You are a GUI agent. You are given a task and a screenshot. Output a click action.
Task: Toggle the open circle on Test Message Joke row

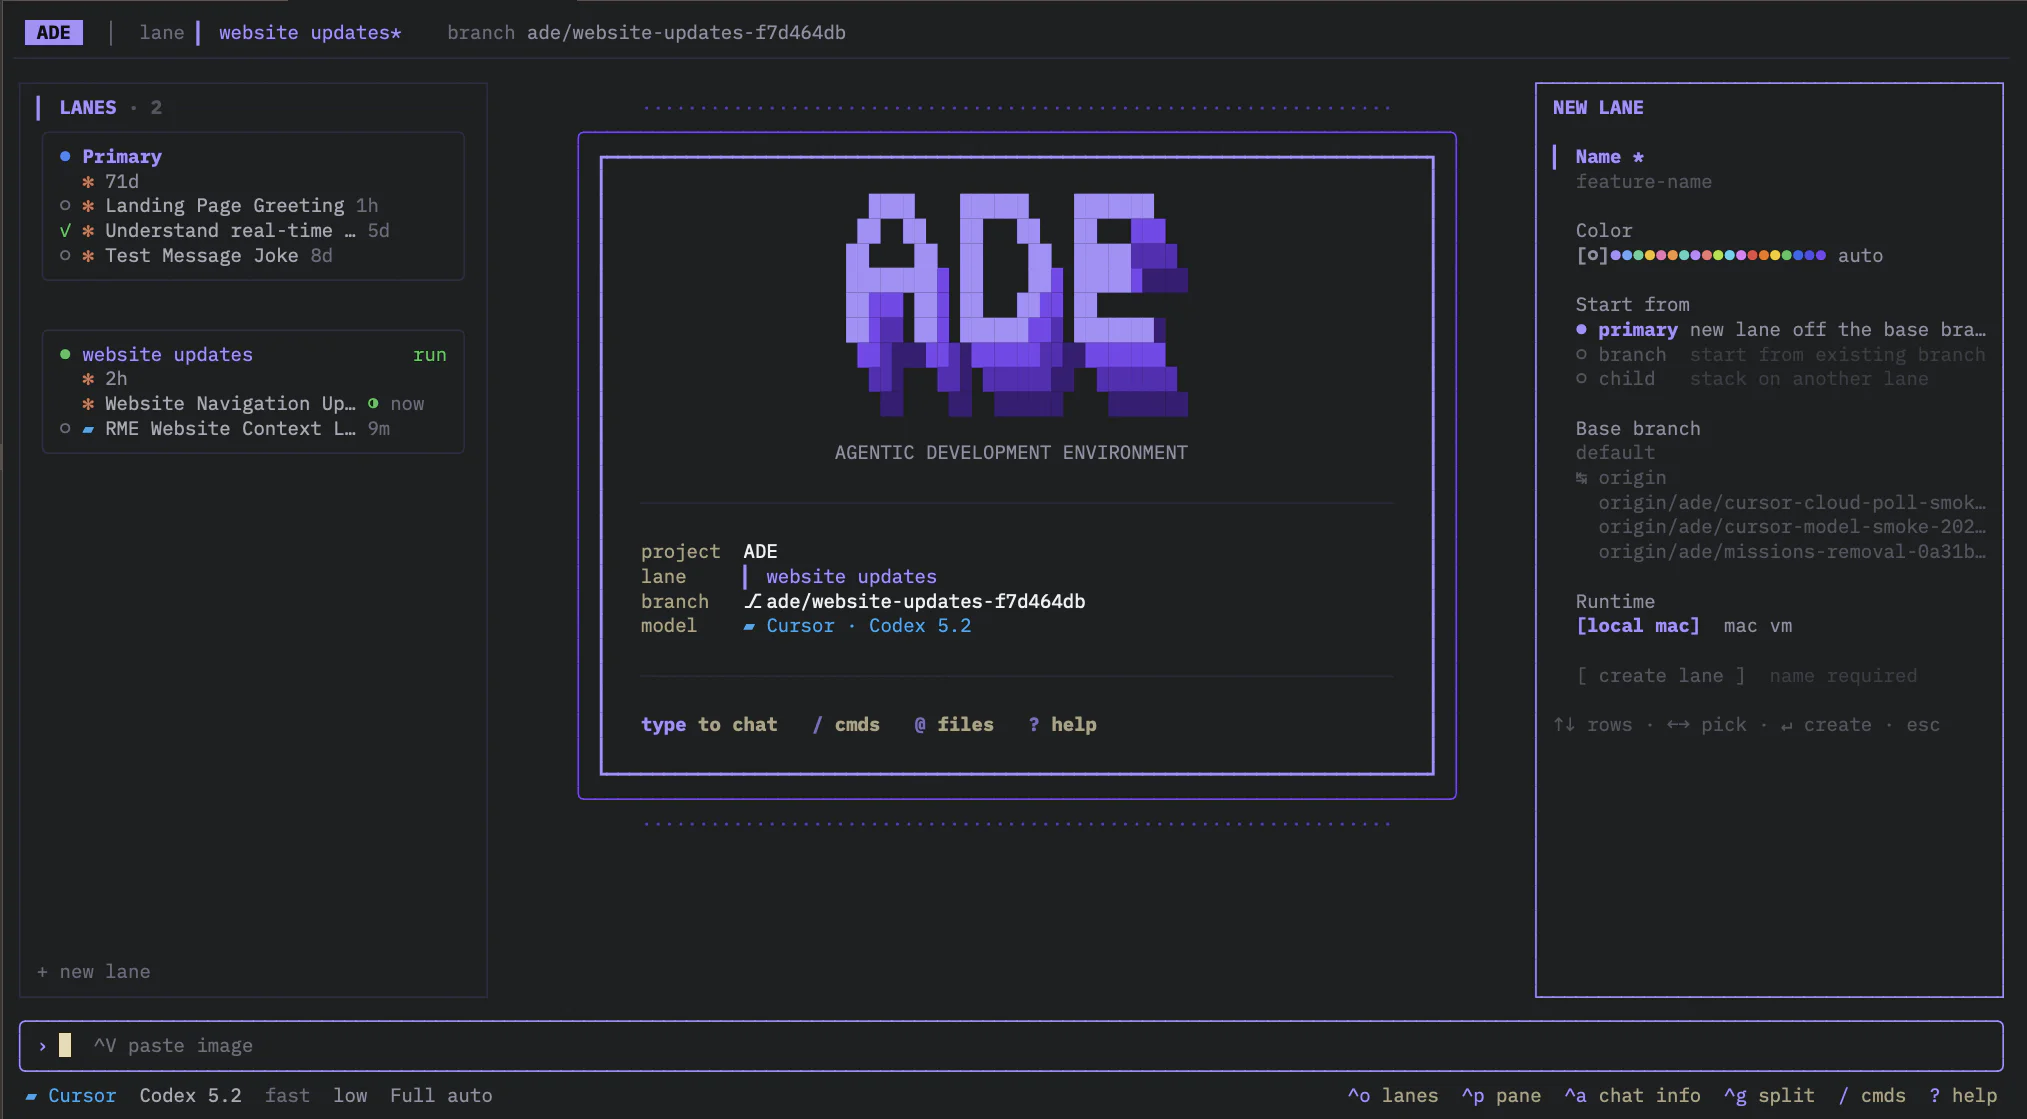pyautogui.click(x=65, y=256)
